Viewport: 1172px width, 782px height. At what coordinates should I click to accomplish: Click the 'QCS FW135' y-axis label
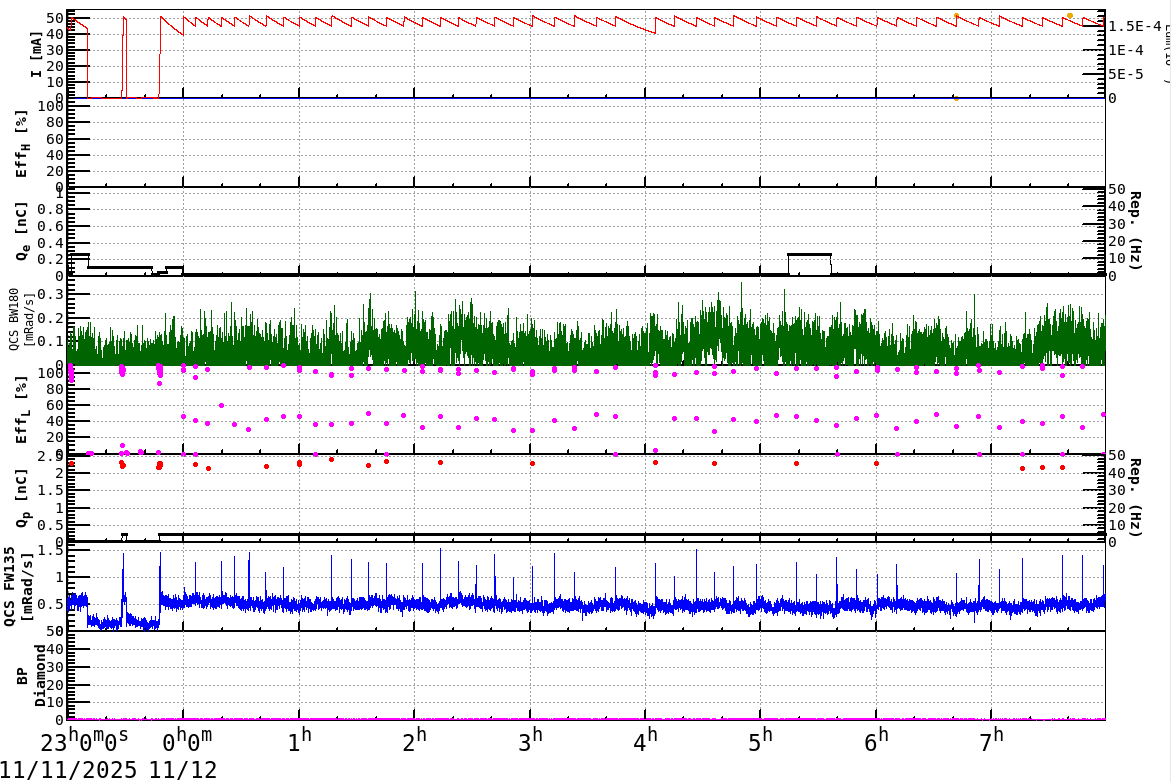[x=22, y=587]
